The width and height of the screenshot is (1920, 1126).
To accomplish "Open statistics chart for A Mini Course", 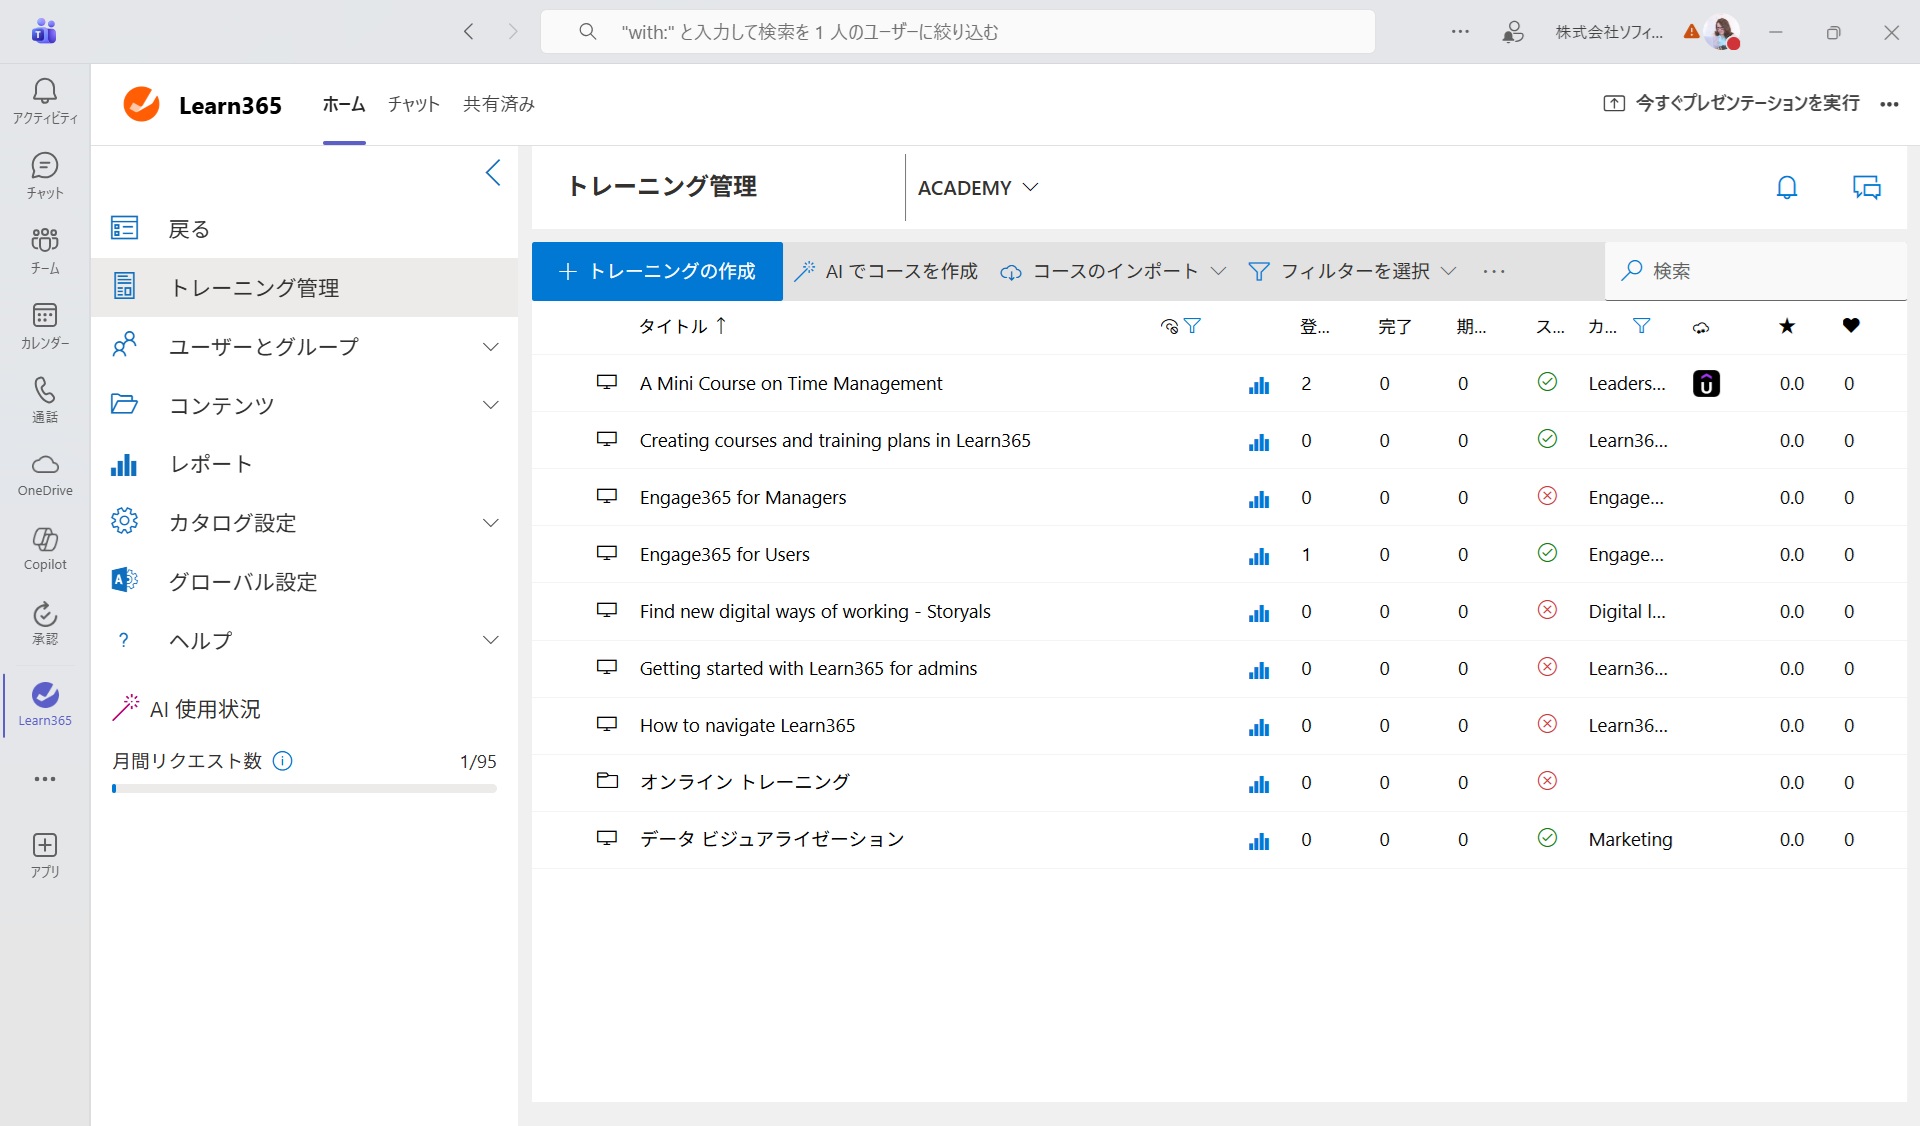I will (x=1259, y=385).
